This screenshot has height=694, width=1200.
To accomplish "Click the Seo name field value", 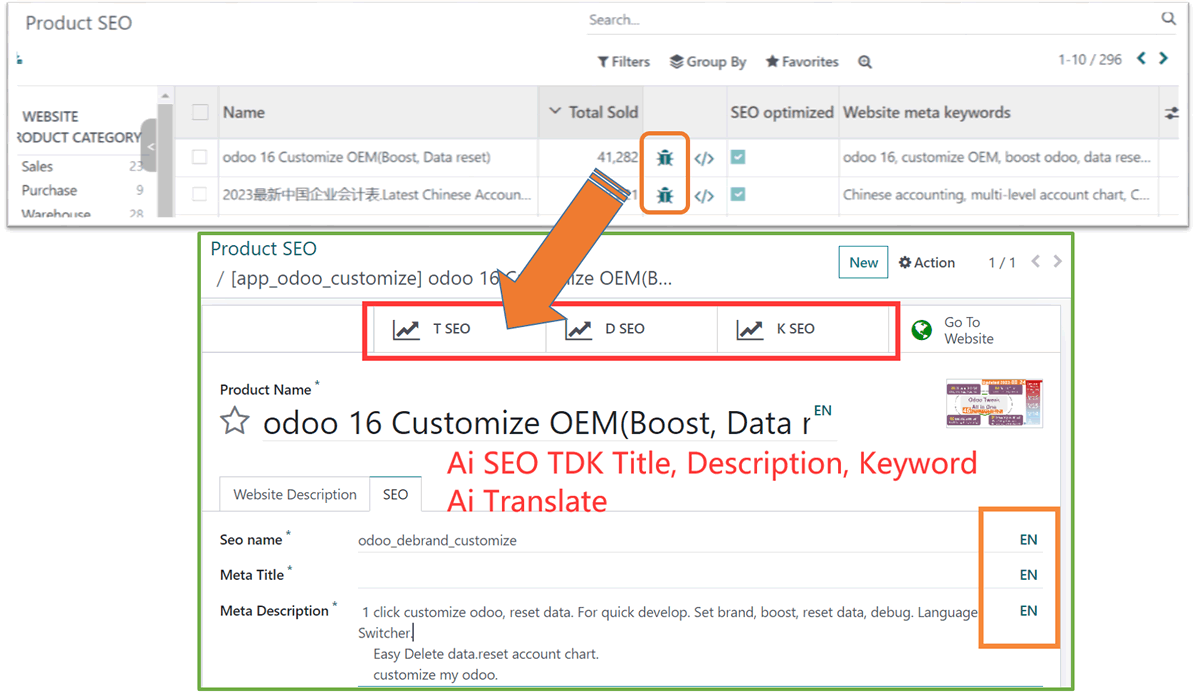I will [437, 540].
